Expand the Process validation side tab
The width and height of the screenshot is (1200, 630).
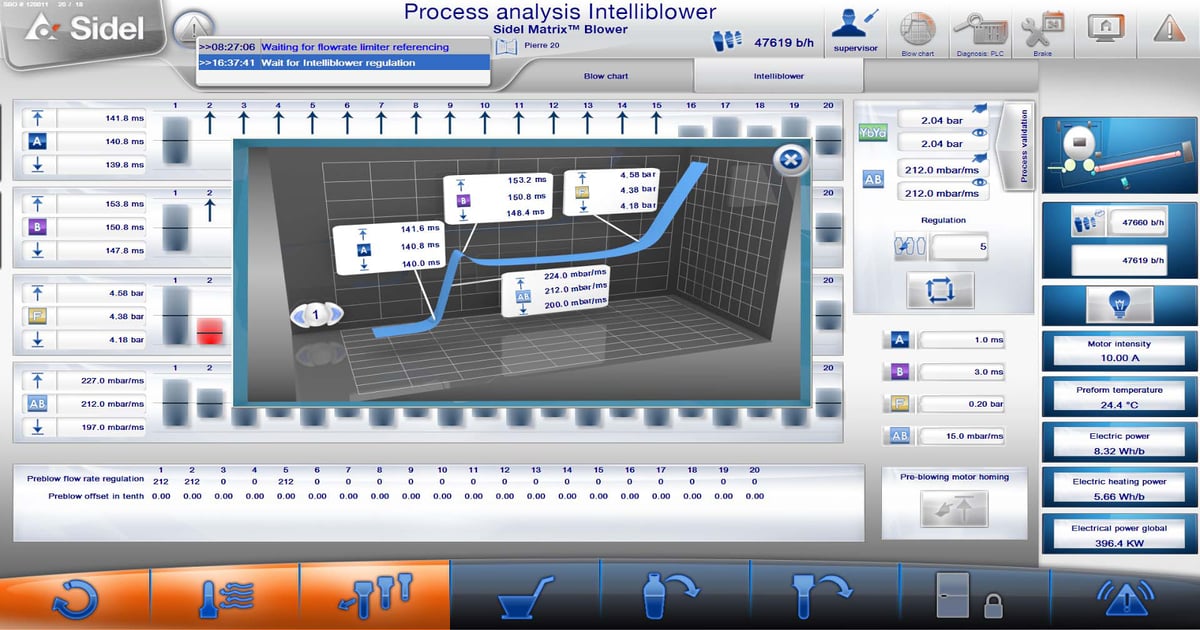(1019, 147)
